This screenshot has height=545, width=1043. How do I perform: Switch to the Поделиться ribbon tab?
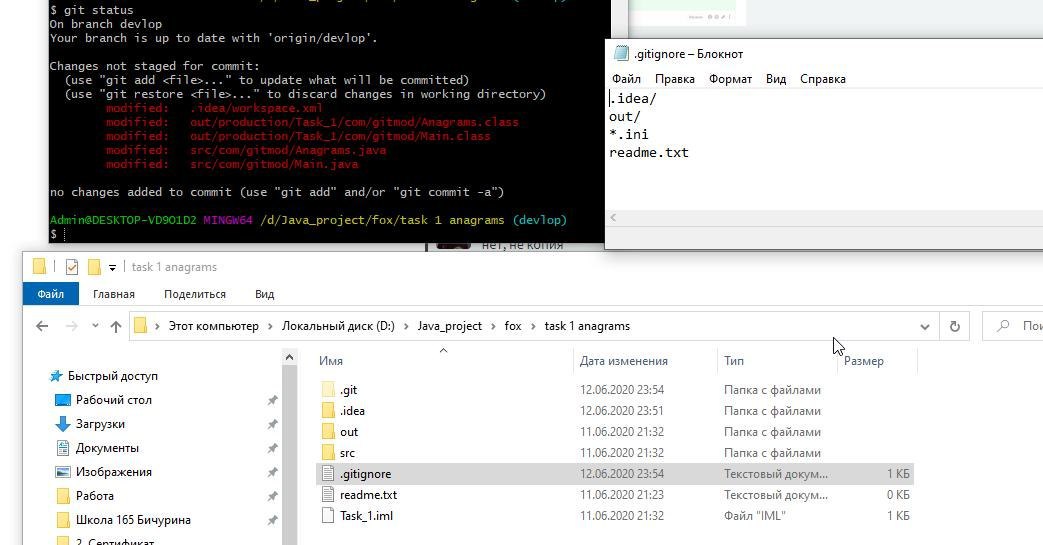coord(195,294)
